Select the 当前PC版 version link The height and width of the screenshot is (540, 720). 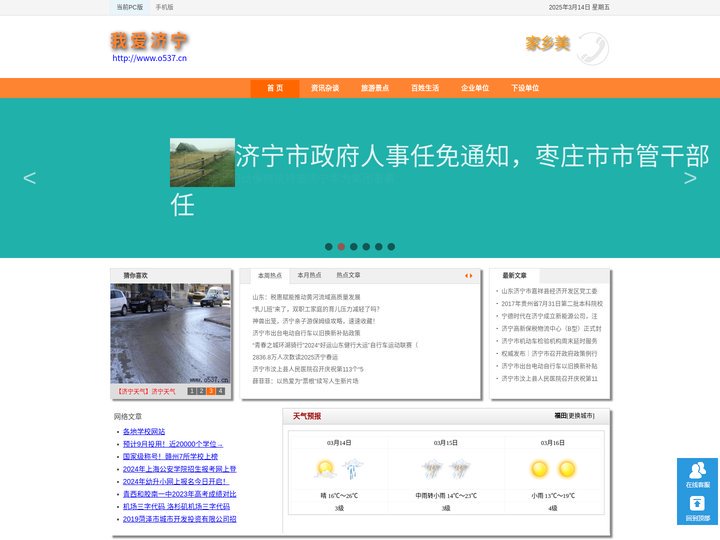[129, 7]
